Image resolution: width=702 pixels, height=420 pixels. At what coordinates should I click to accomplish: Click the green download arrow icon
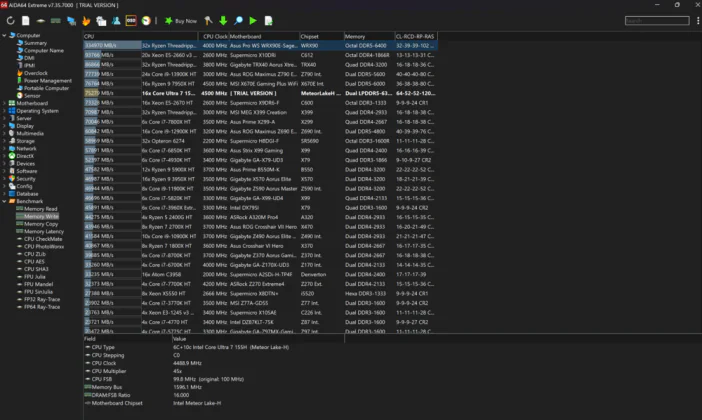click(223, 21)
